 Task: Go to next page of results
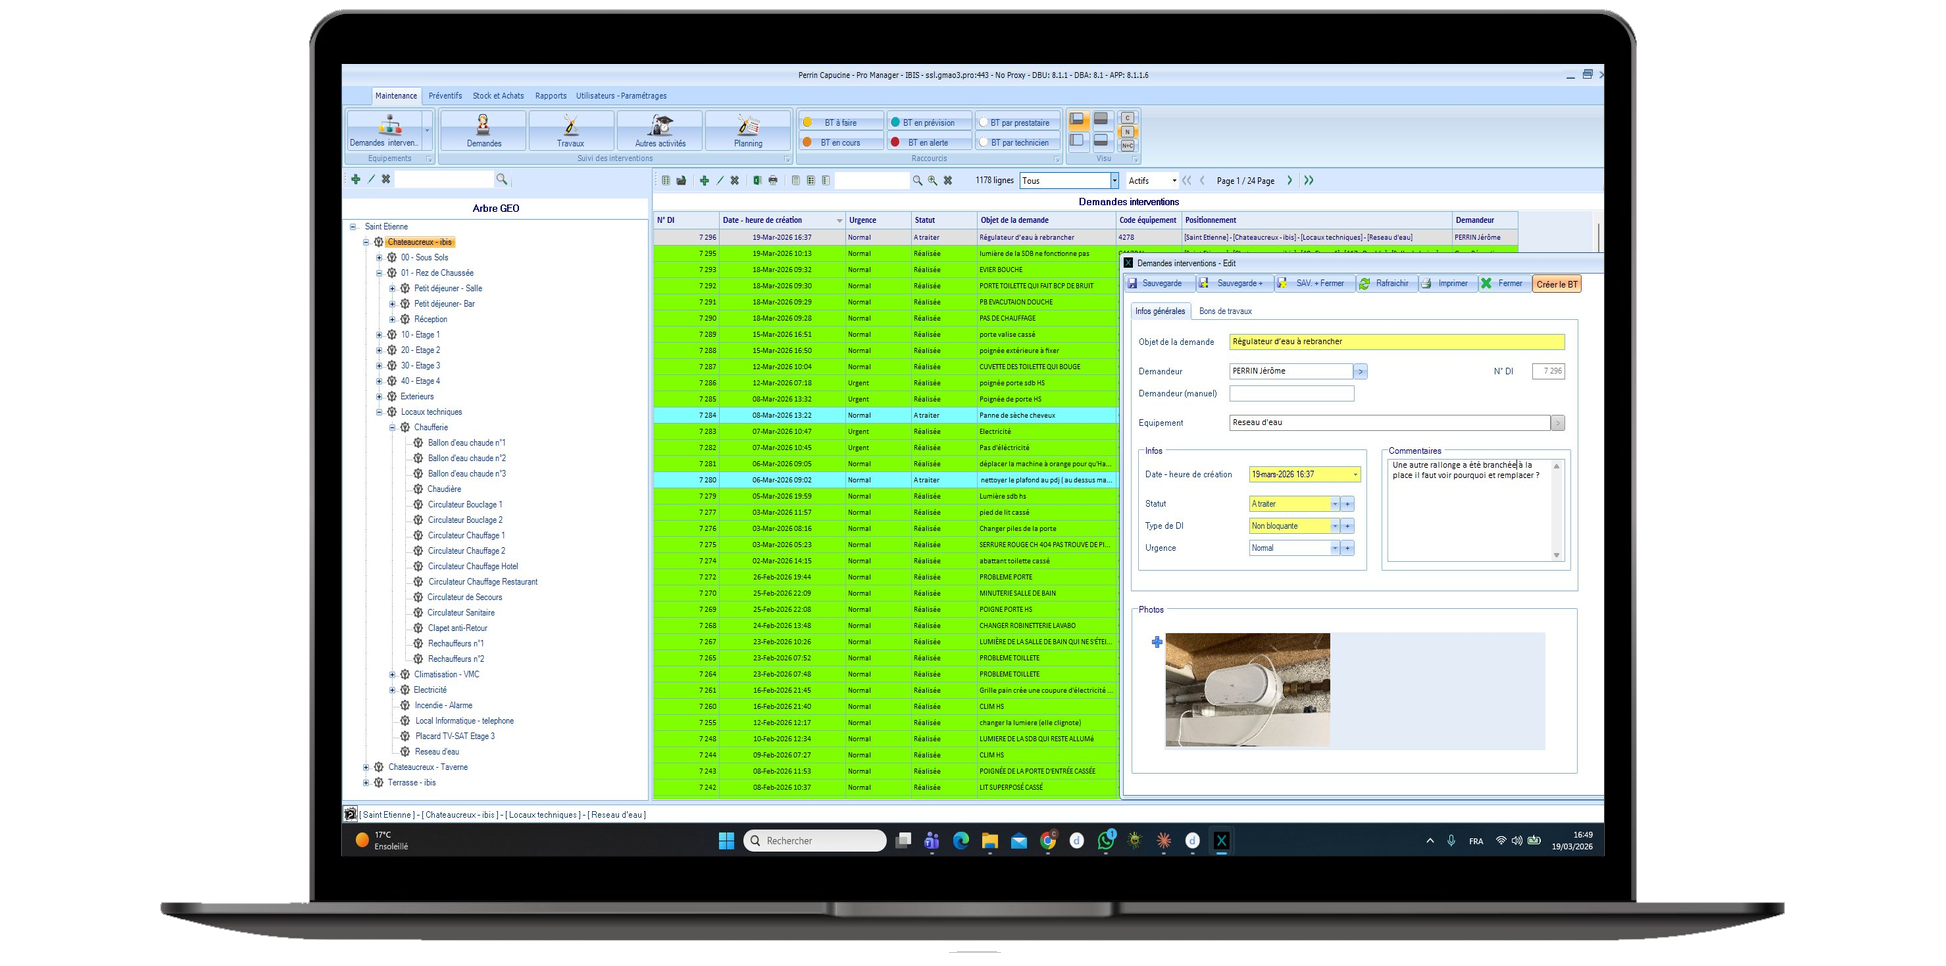pos(1290,181)
